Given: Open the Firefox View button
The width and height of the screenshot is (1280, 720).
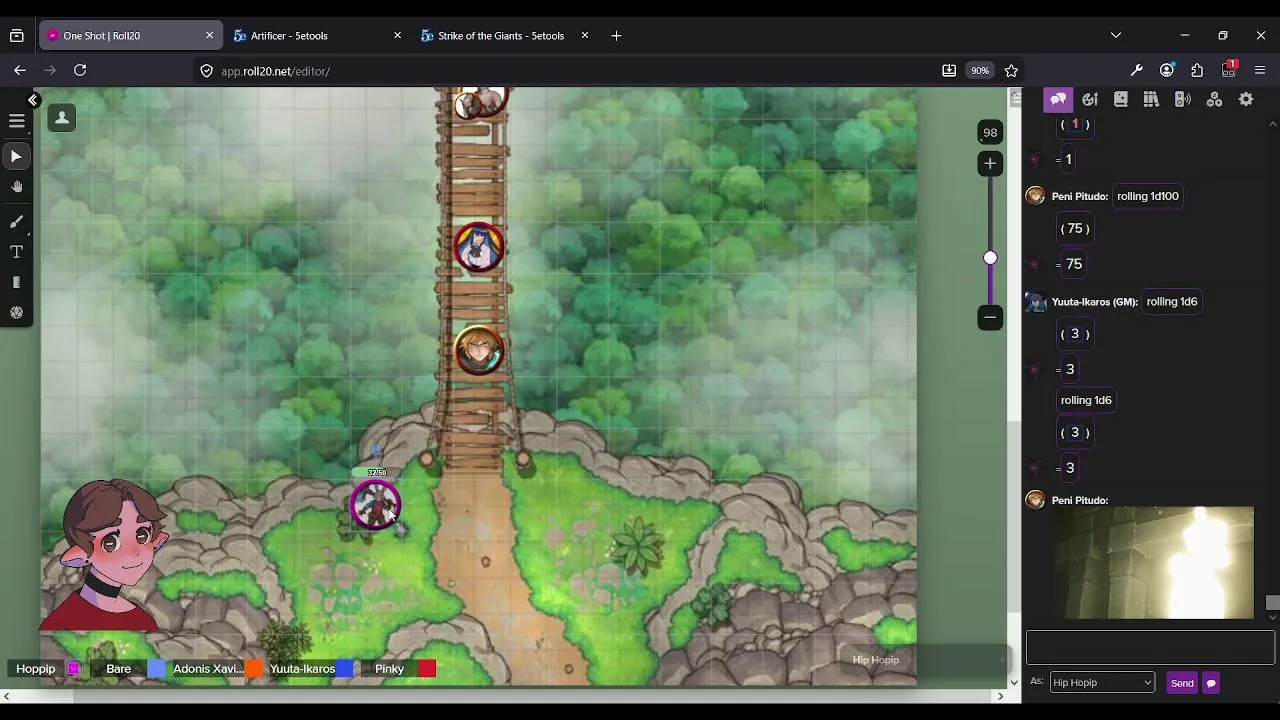Looking at the screenshot, I should click(x=17, y=35).
